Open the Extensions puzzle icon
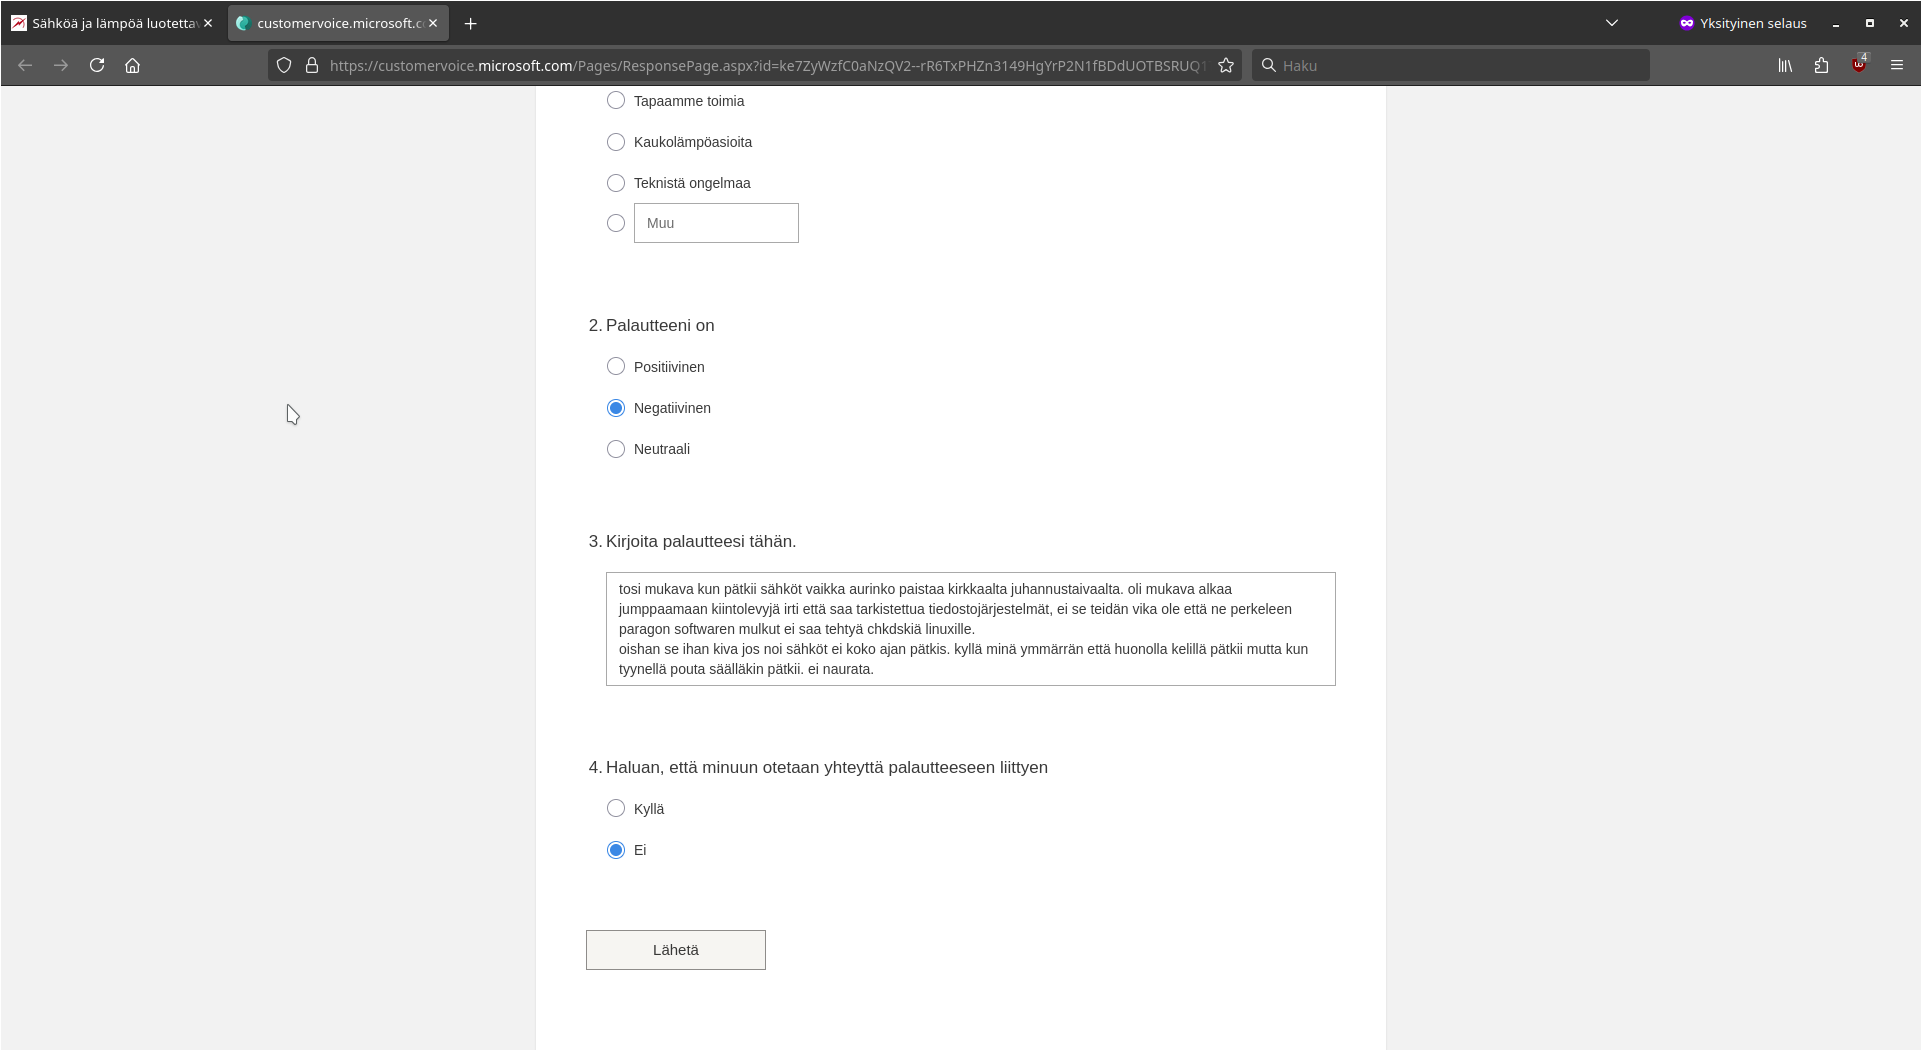 (1821, 65)
